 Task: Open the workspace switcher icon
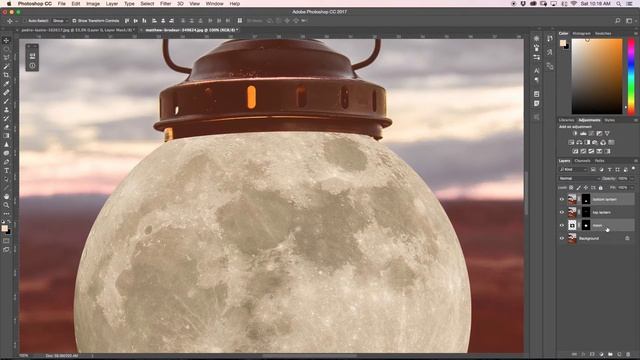[x=629, y=20]
